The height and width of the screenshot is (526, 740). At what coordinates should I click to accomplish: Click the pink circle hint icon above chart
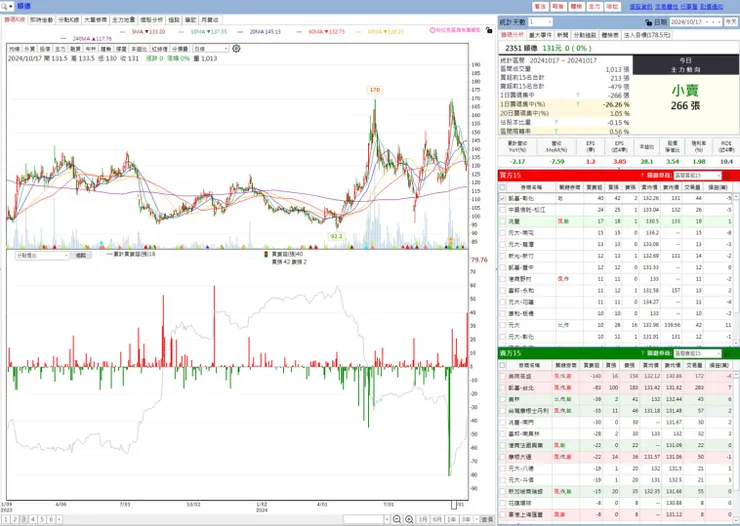tap(432, 30)
